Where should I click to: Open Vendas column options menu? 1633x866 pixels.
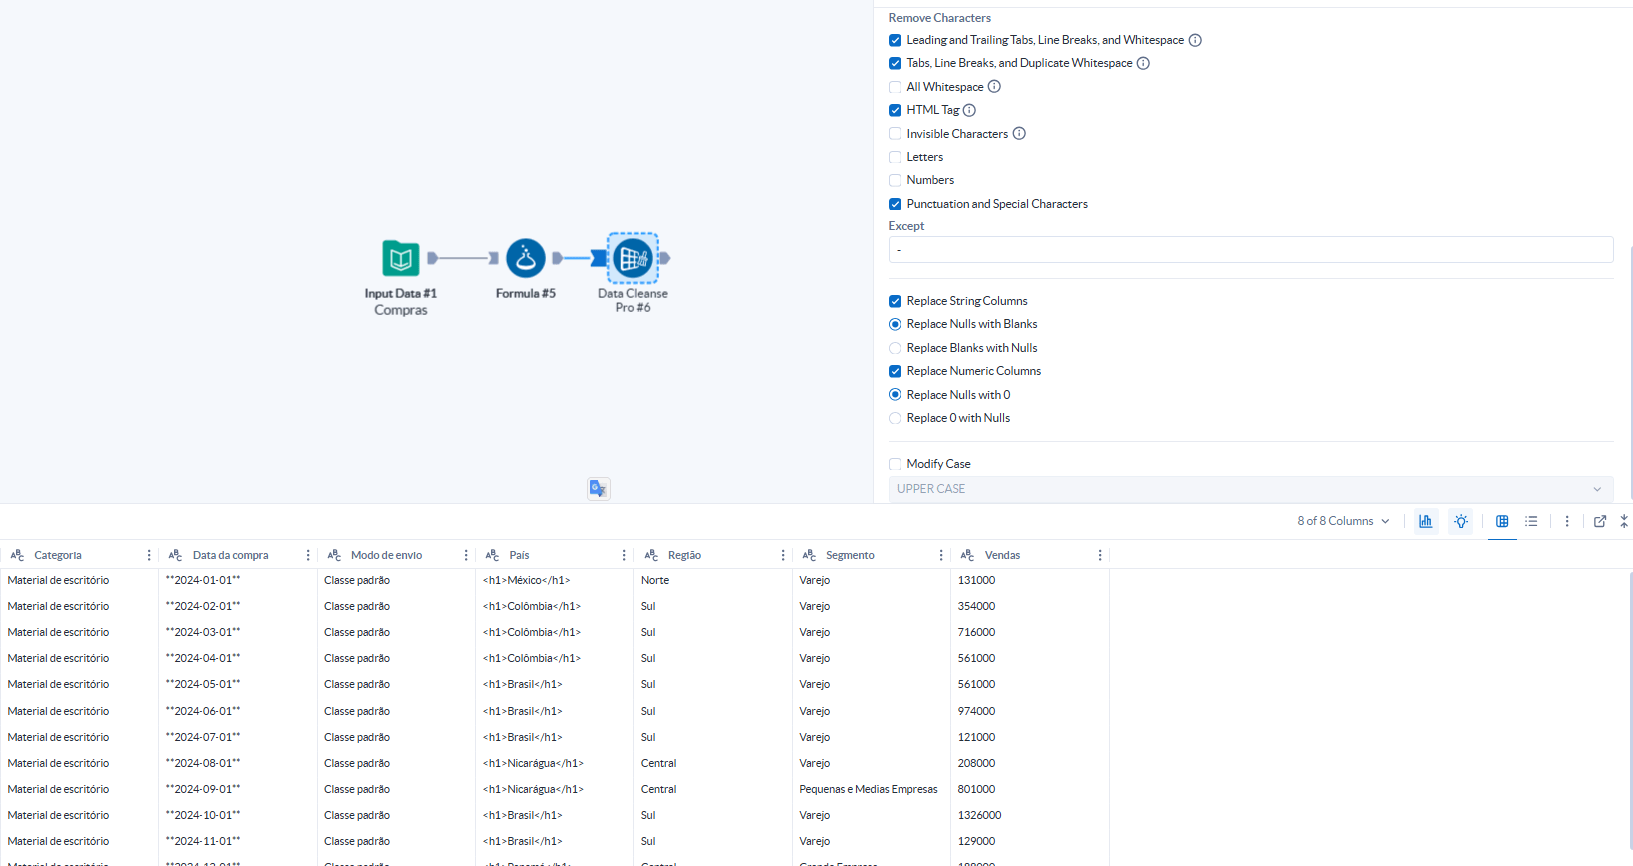click(1100, 555)
